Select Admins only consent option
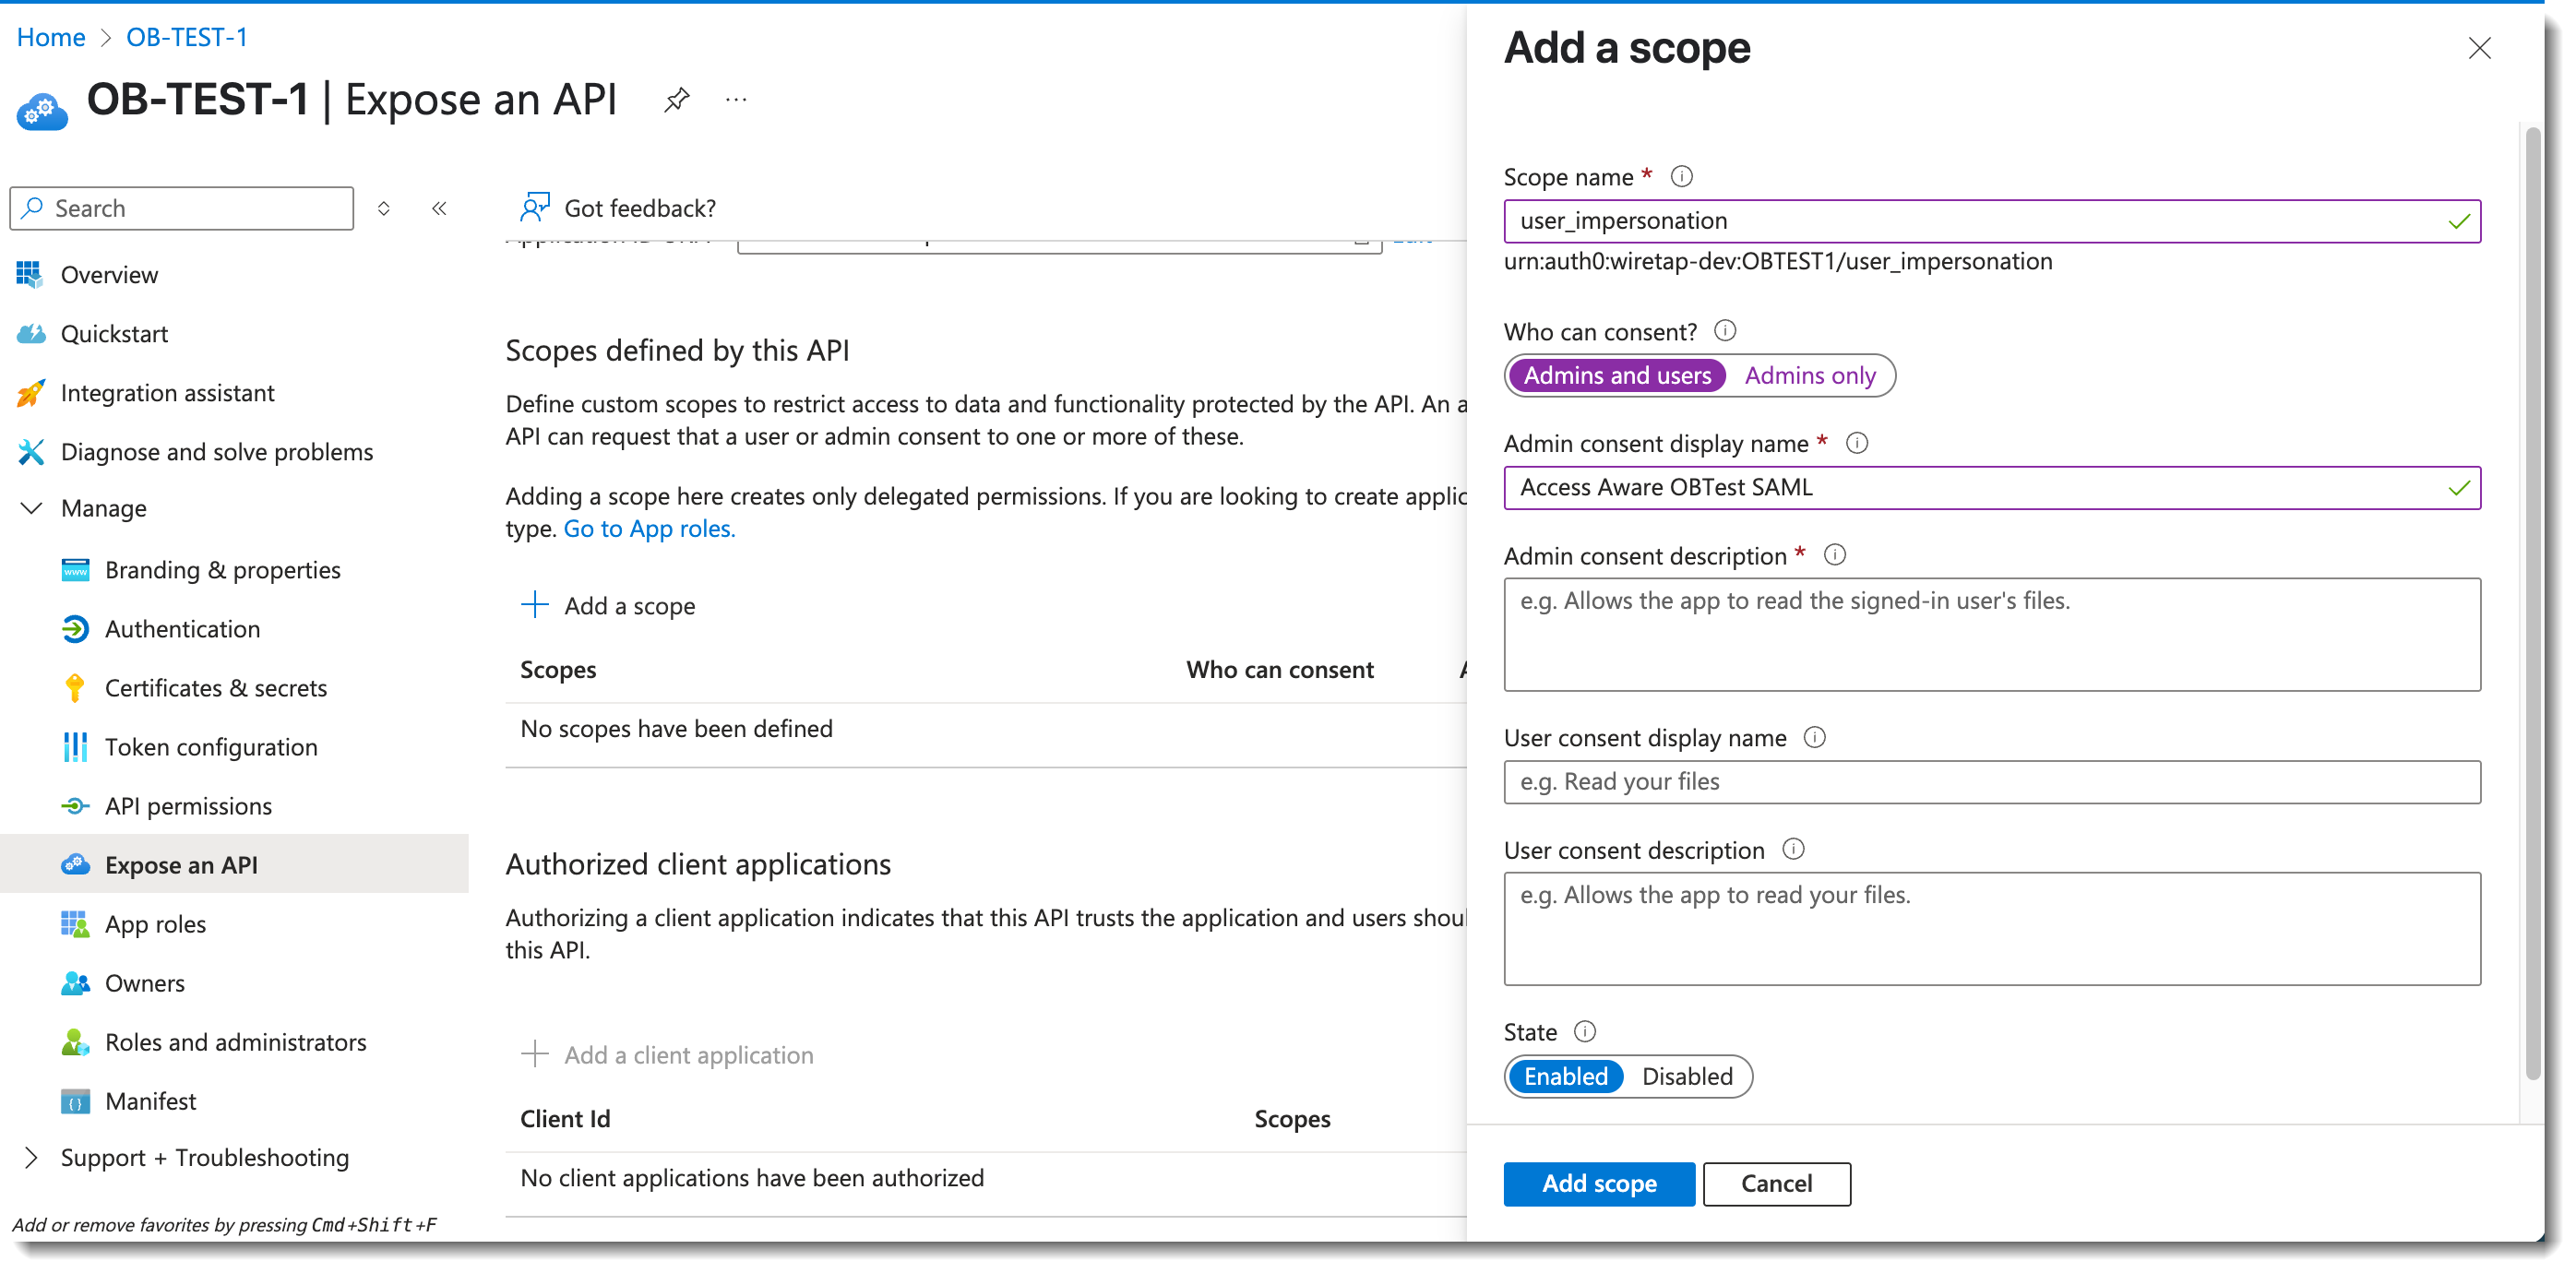Image resolution: width=2576 pixels, height=1273 pixels. coord(1809,375)
